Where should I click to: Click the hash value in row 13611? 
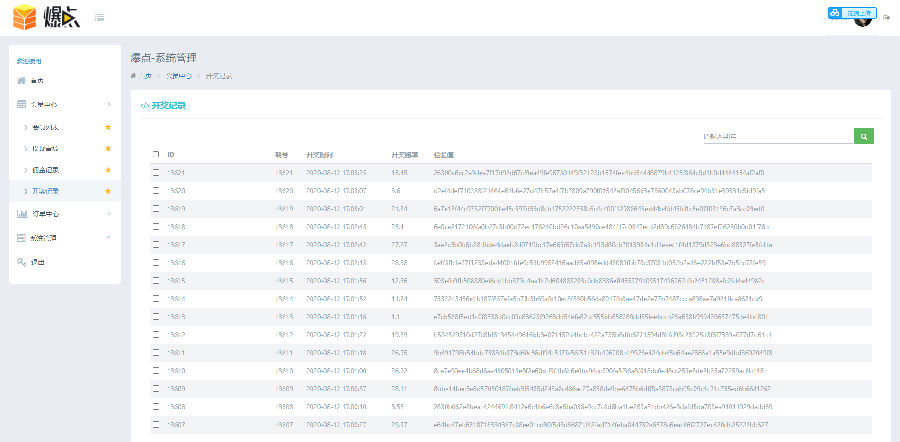tap(603, 353)
